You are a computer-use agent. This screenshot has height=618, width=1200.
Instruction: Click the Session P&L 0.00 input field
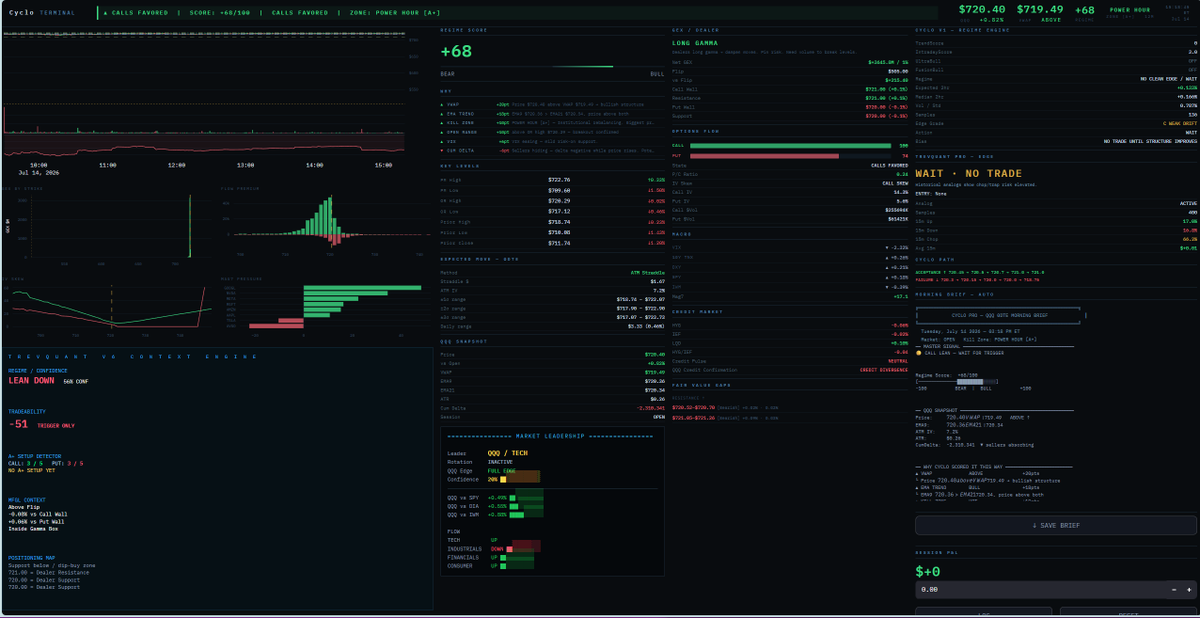(x=1040, y=590)
